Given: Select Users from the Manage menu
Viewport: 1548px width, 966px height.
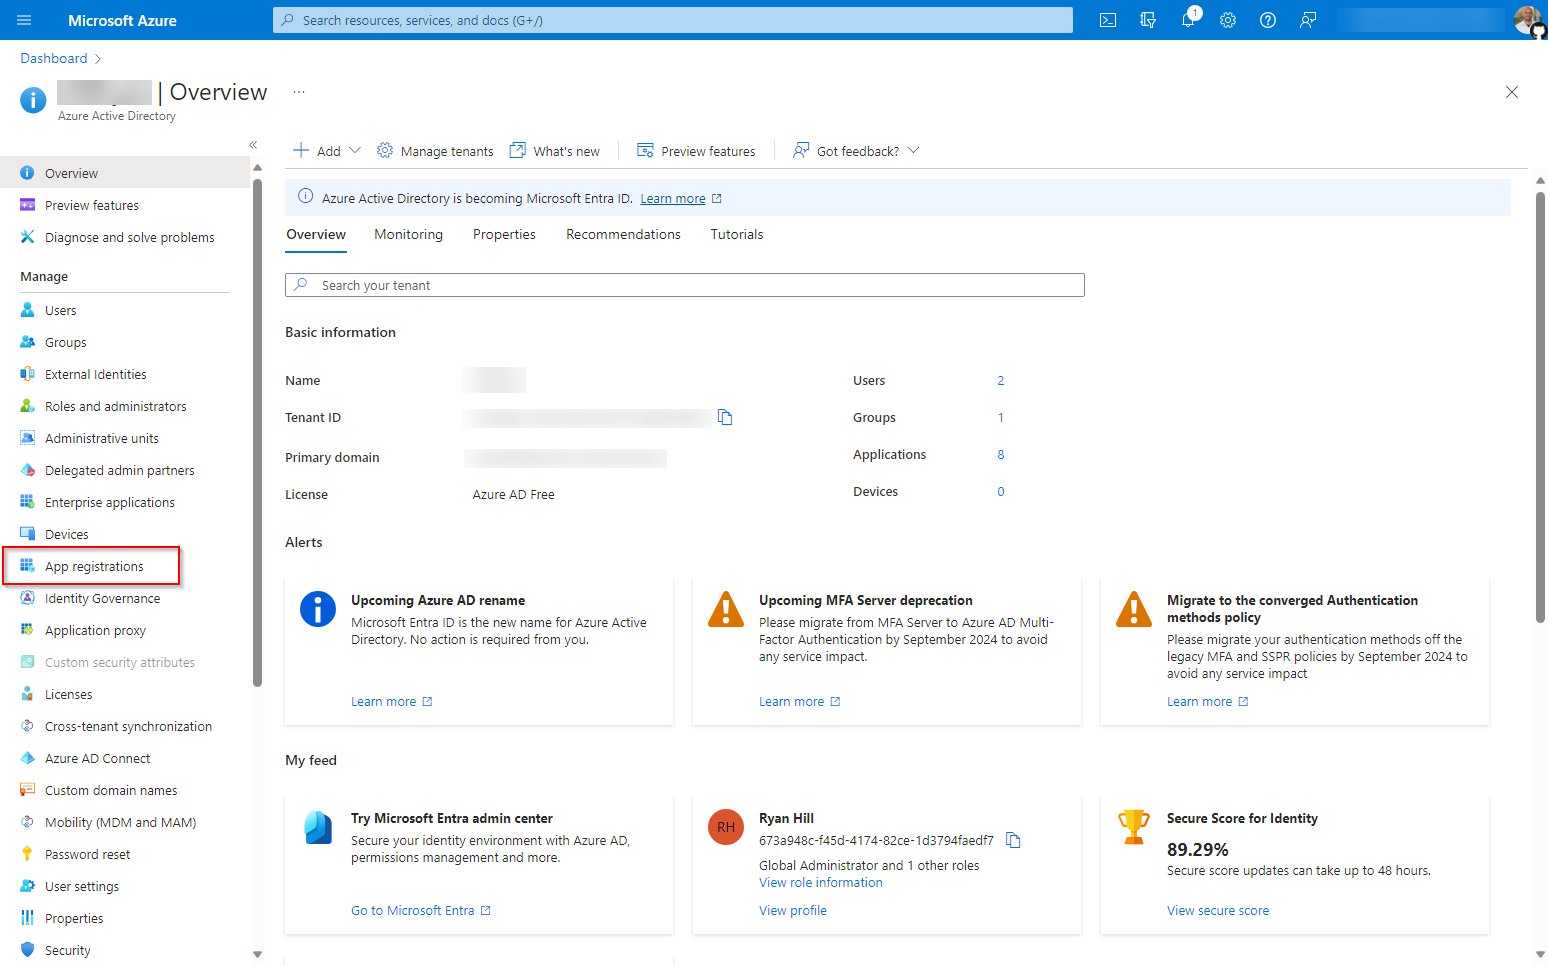Looking at the screenshot, I should [x=60, y=309].
